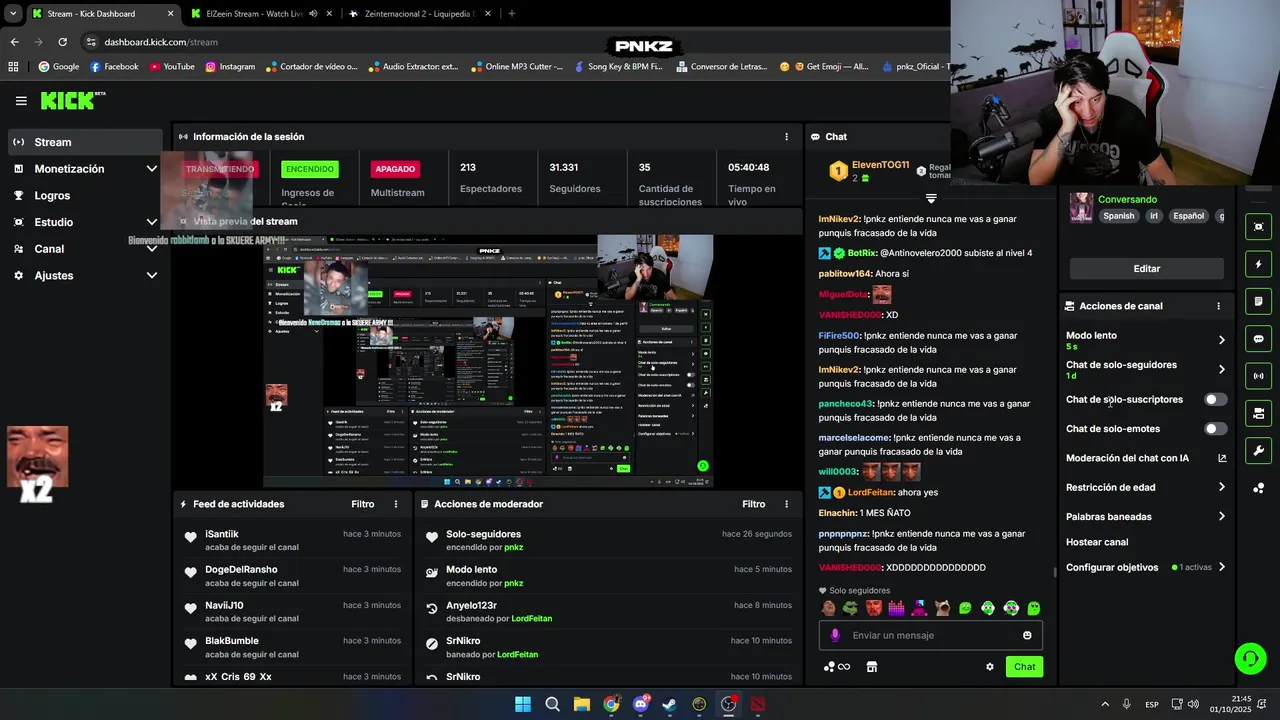Switch to ElZeein Stream browser tab

(x=262, y=14)
